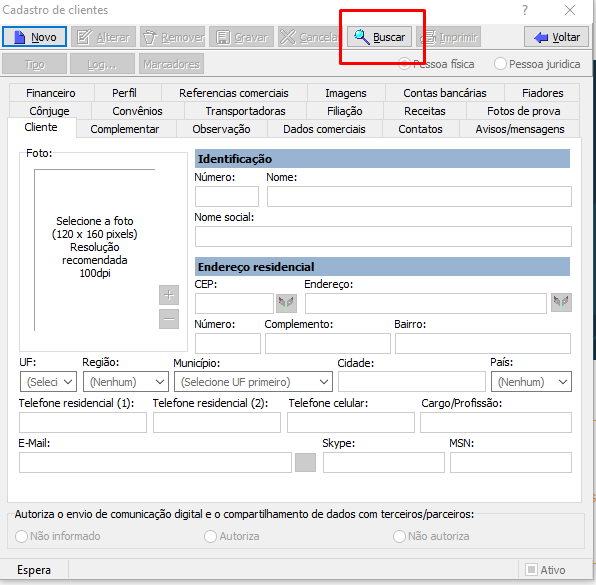Focus the Nome input field
The image size is (596, 585).
pyautogui.click(x=419, y=197)
